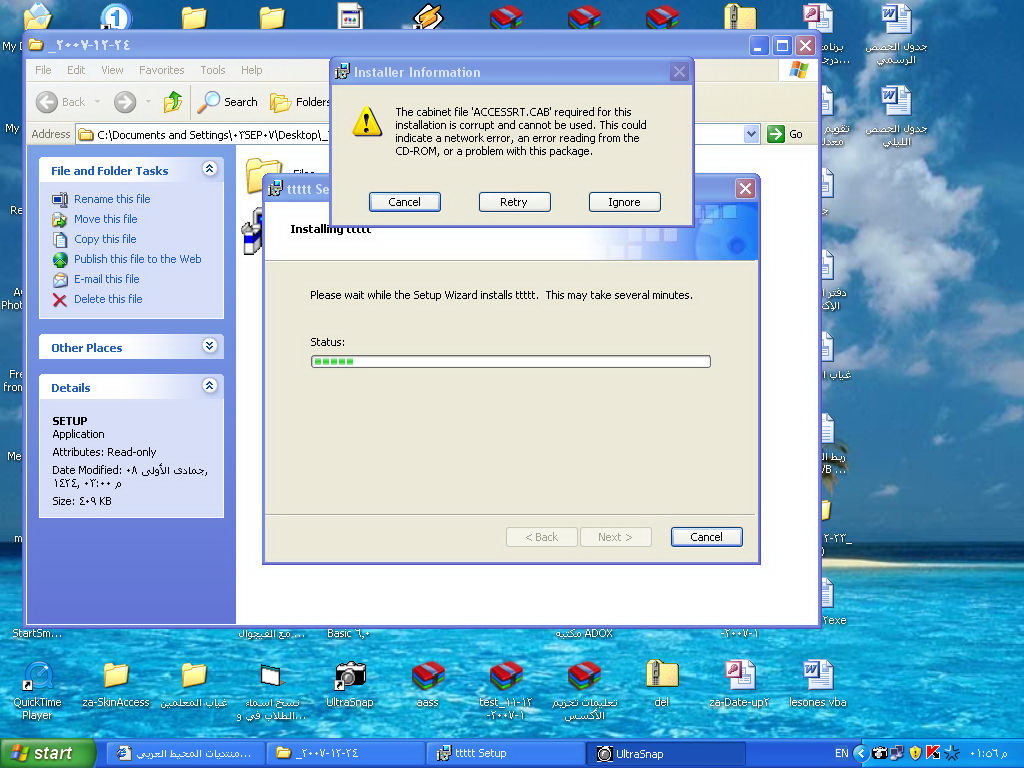The width and height of the screenshot is (1024, 768).
Task: Toggle the Folders toolbar button
Action: tap(300, 102)
